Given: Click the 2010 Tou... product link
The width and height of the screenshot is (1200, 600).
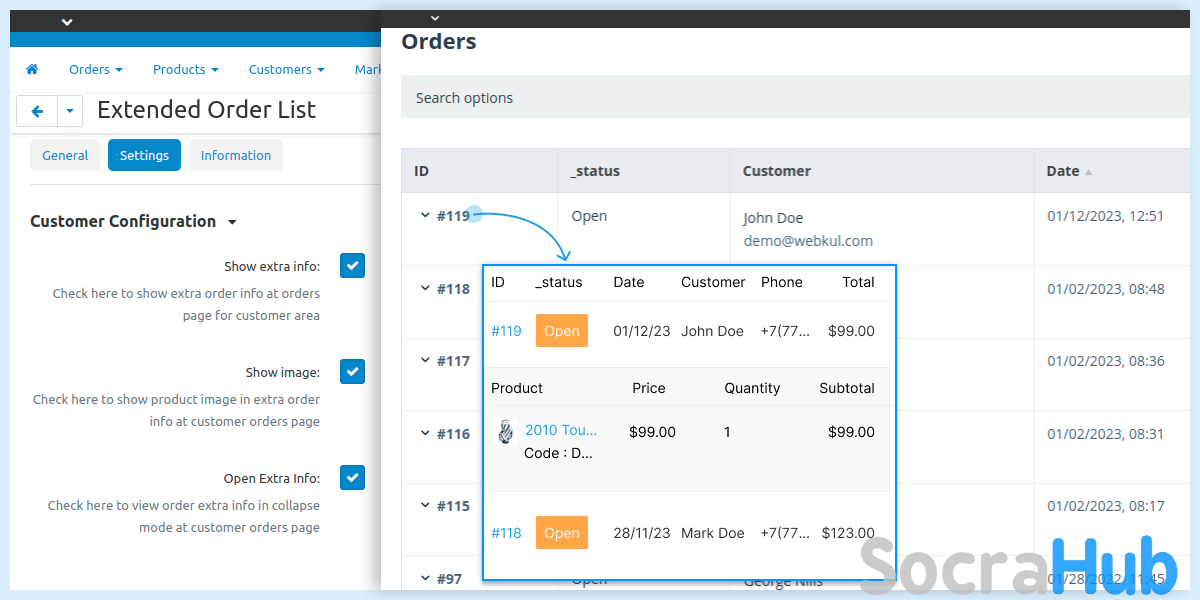Looking at the screenshot, I should pyautogui.click(x=560, y=430).
